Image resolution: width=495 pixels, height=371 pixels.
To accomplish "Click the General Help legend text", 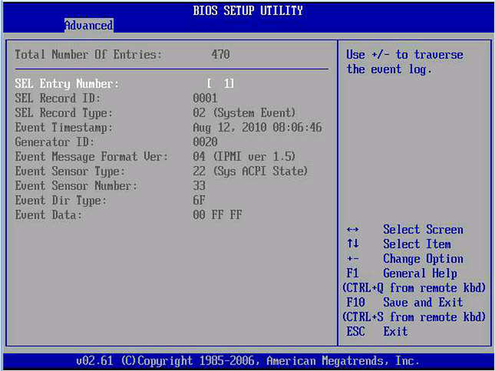I will [x=420, y=273].
